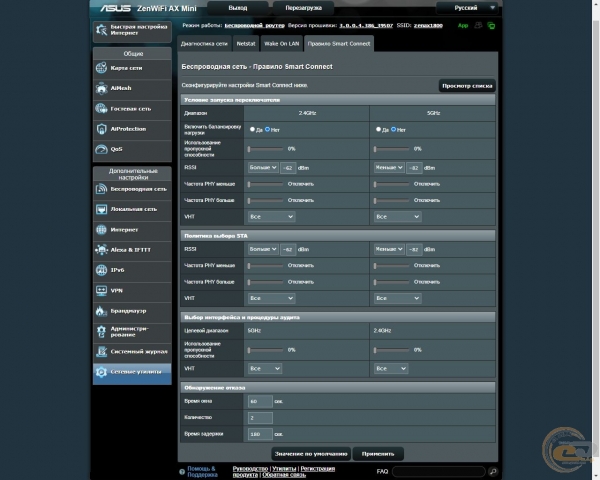
Task: Click the browser vertical scrollbar
Action: click(596, 240)
